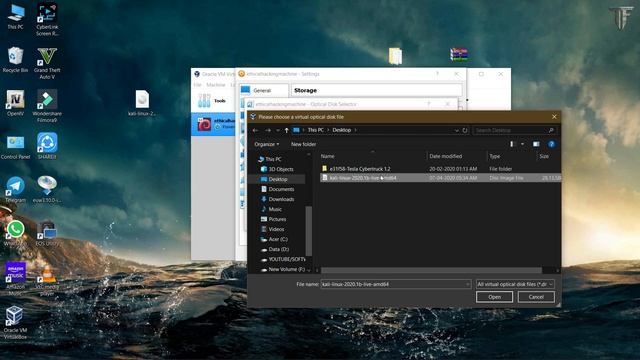Viewport: 640px width, 360px height.
Task: Select the This PC desktop icon
Action: tap(15, 17)
